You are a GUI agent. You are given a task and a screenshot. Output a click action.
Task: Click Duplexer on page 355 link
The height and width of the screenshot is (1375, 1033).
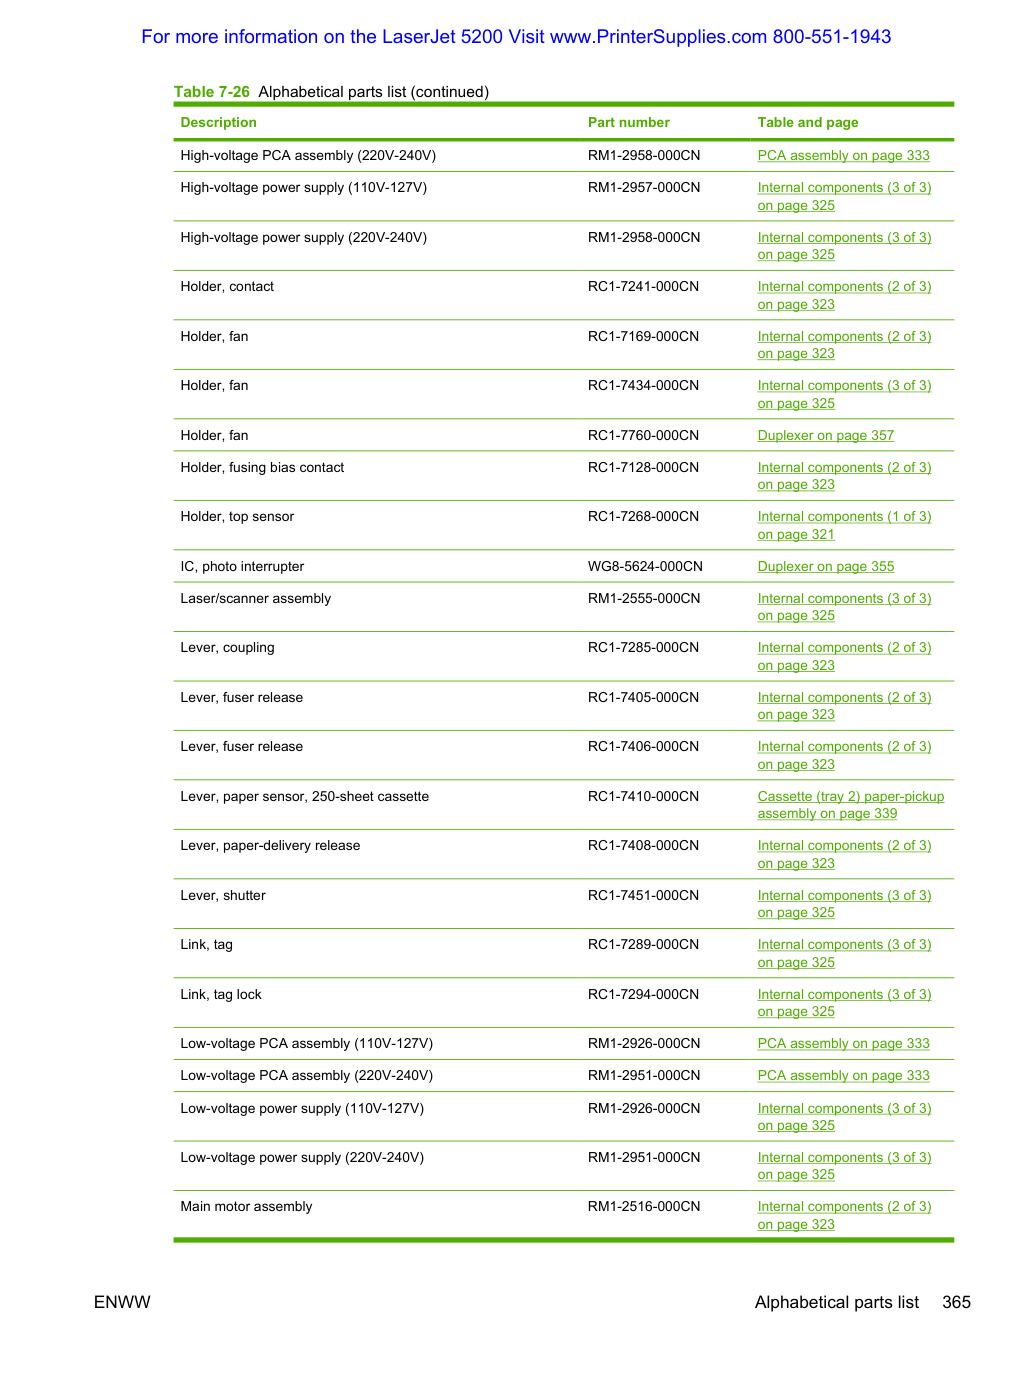pos(825,566)
